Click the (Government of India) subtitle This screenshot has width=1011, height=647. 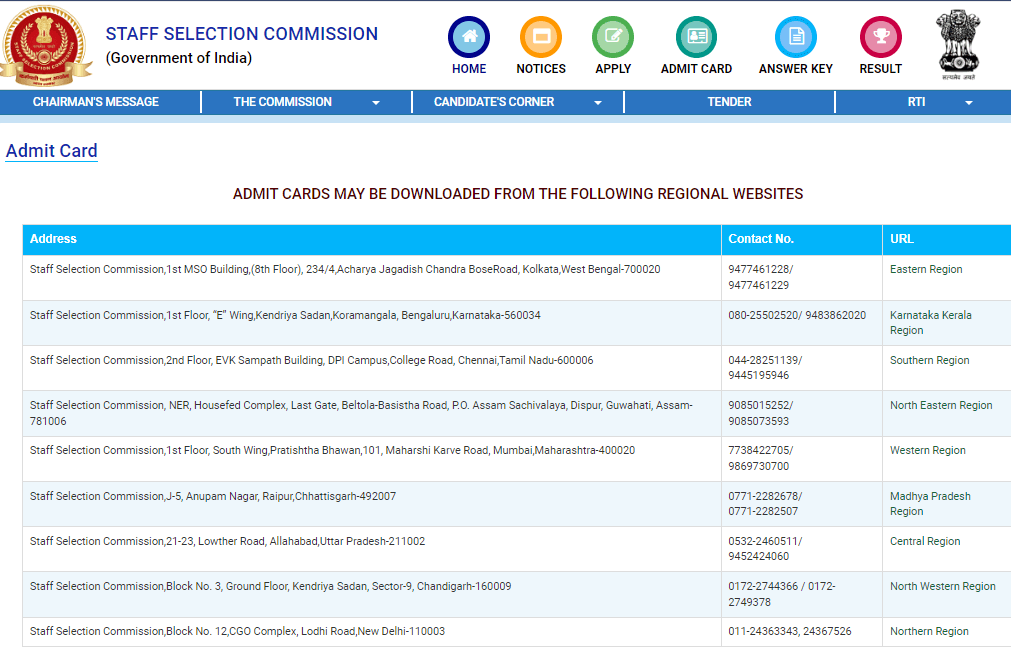point(179,58)
